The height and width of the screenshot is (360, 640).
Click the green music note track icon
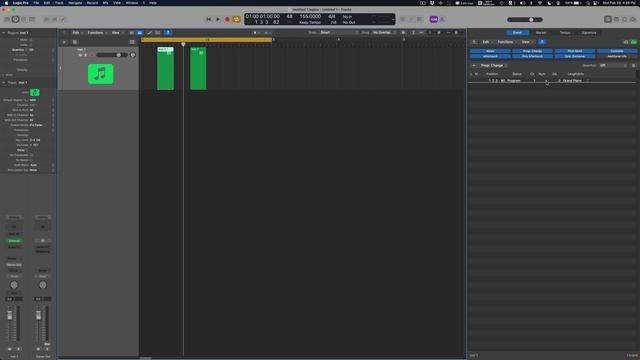click(x=100, y=74)
